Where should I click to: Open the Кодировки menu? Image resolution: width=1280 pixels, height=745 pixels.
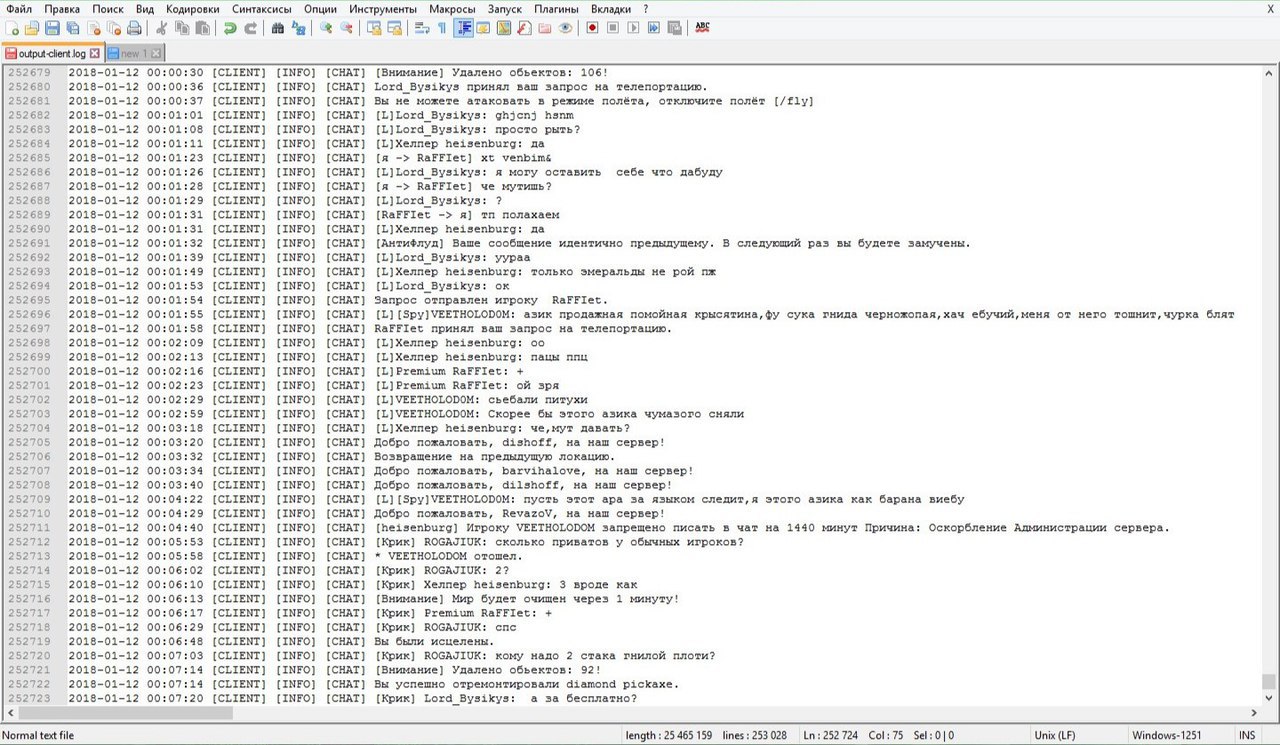click(193, 8)
